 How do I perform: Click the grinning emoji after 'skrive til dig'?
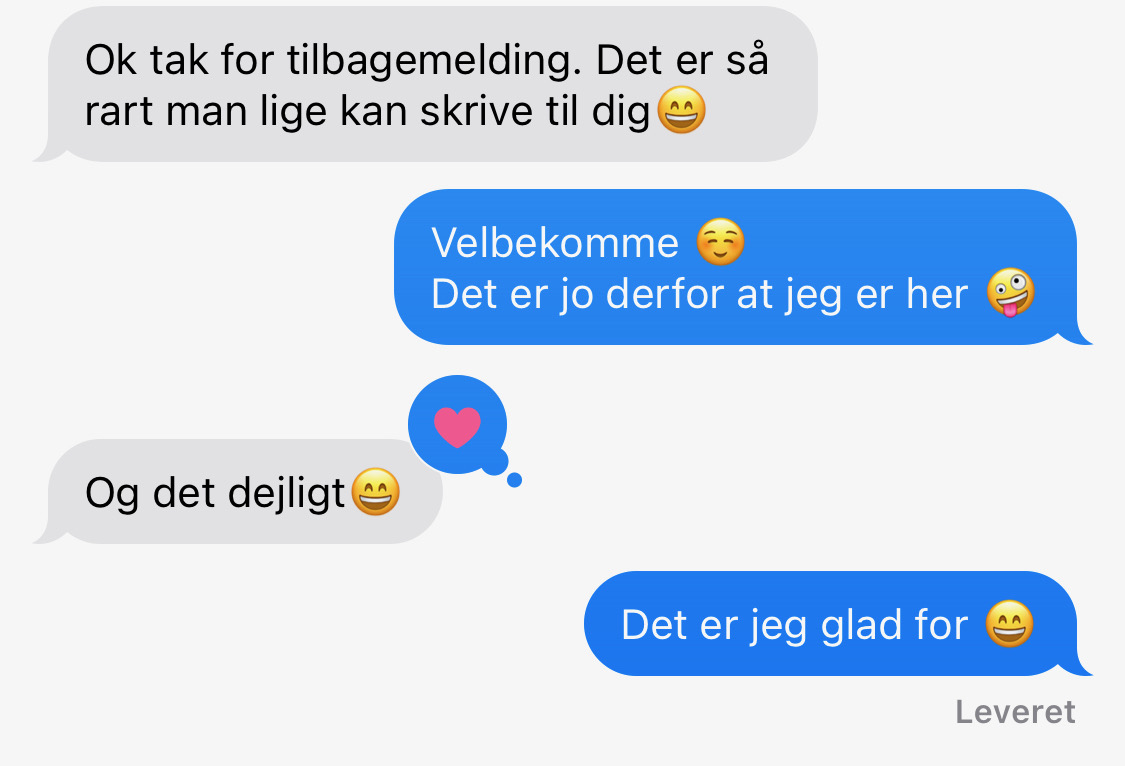tap(682, 110)
